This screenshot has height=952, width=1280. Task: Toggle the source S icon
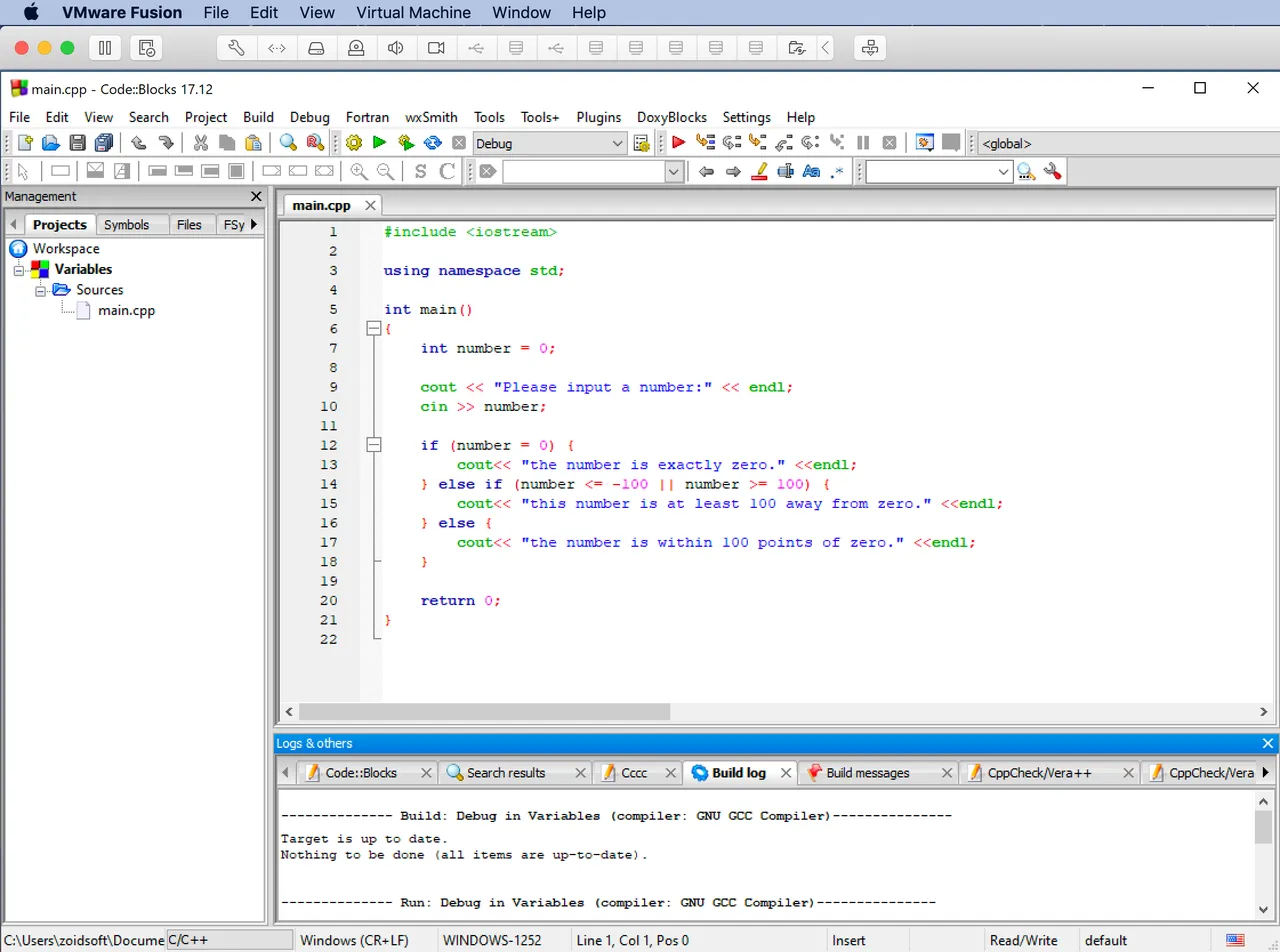(x=420, y=171)
